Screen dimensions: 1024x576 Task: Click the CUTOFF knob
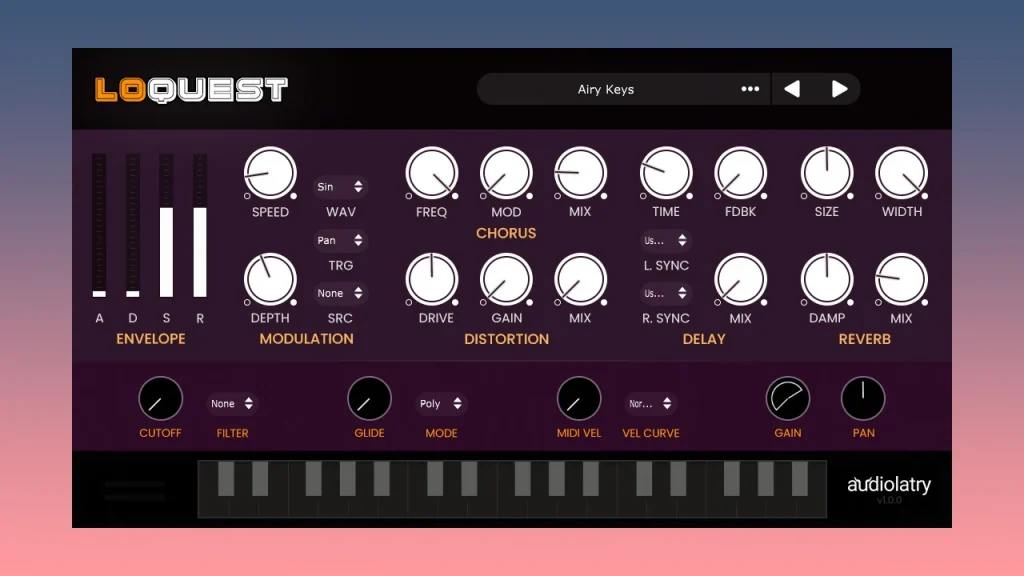coord(161,398)
